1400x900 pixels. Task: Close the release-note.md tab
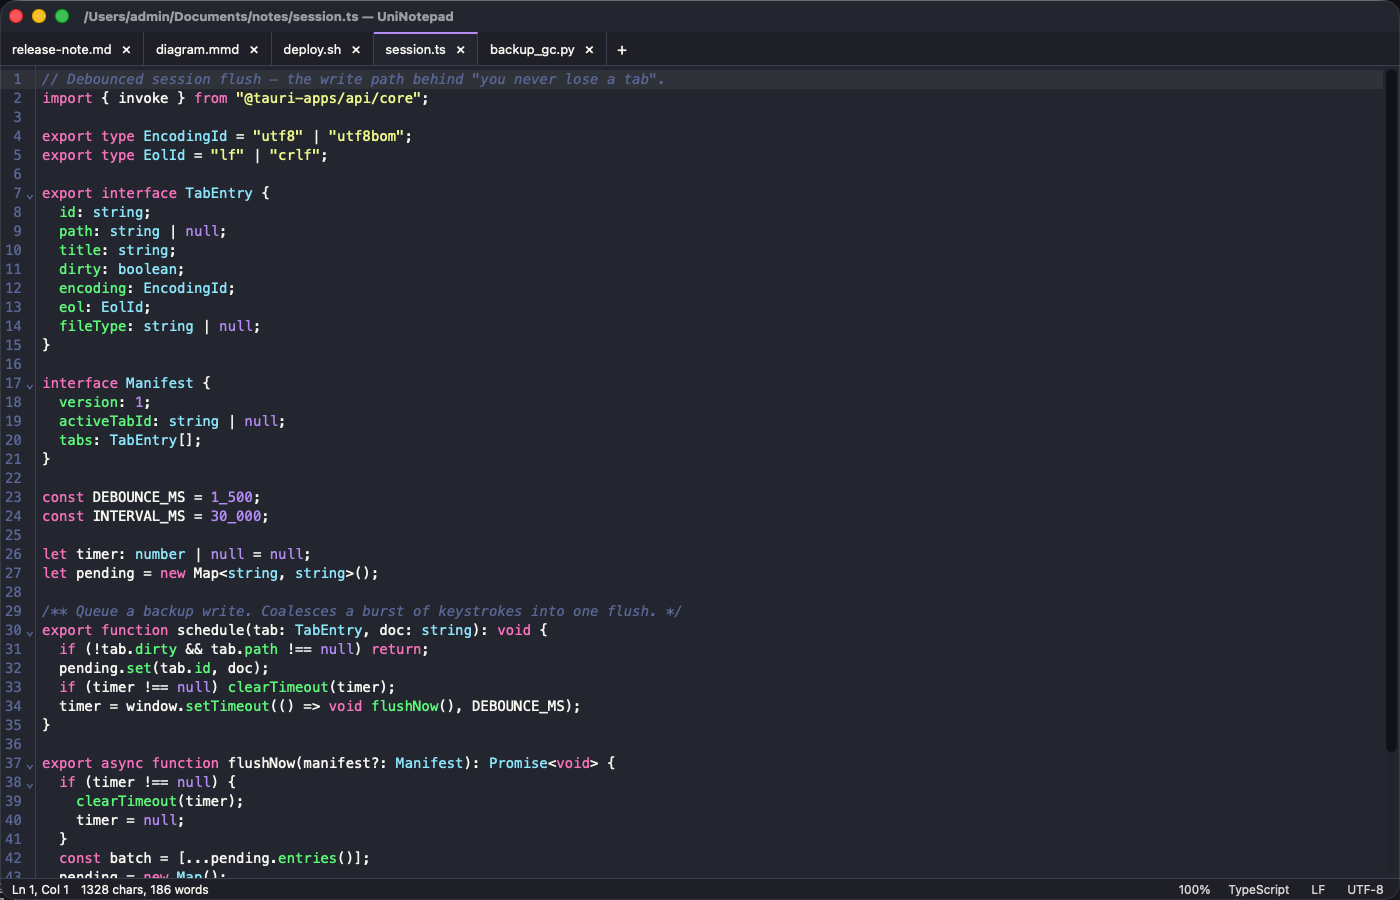(126, 50)
